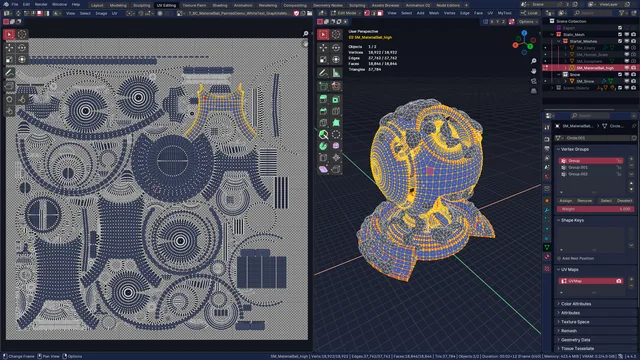Select the 3D Cursor tool in viewport
The image size is (640, 360).
click(x=336, y=34)
